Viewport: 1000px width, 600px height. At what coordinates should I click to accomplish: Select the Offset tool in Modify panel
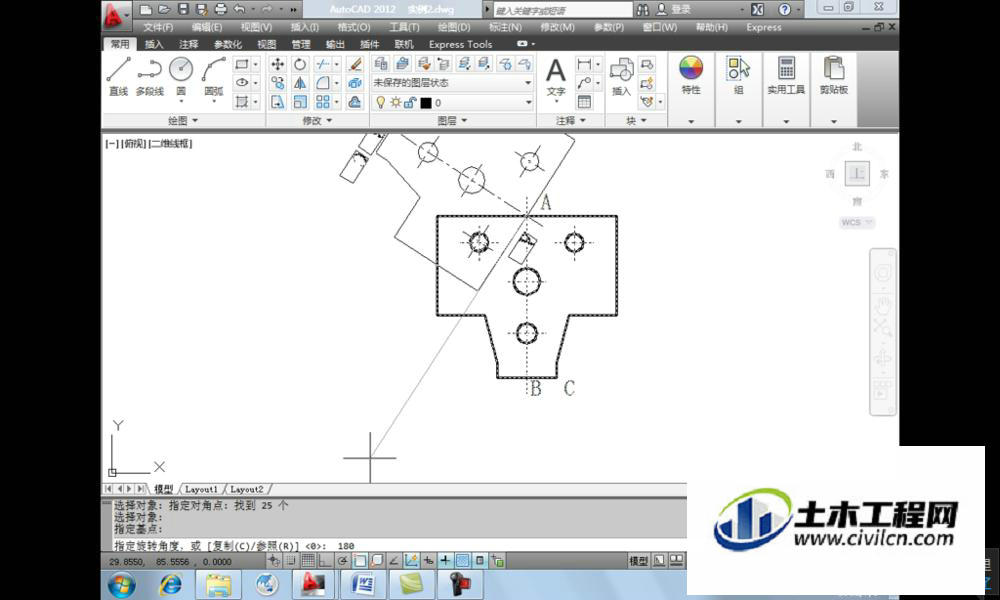(355, 102)
